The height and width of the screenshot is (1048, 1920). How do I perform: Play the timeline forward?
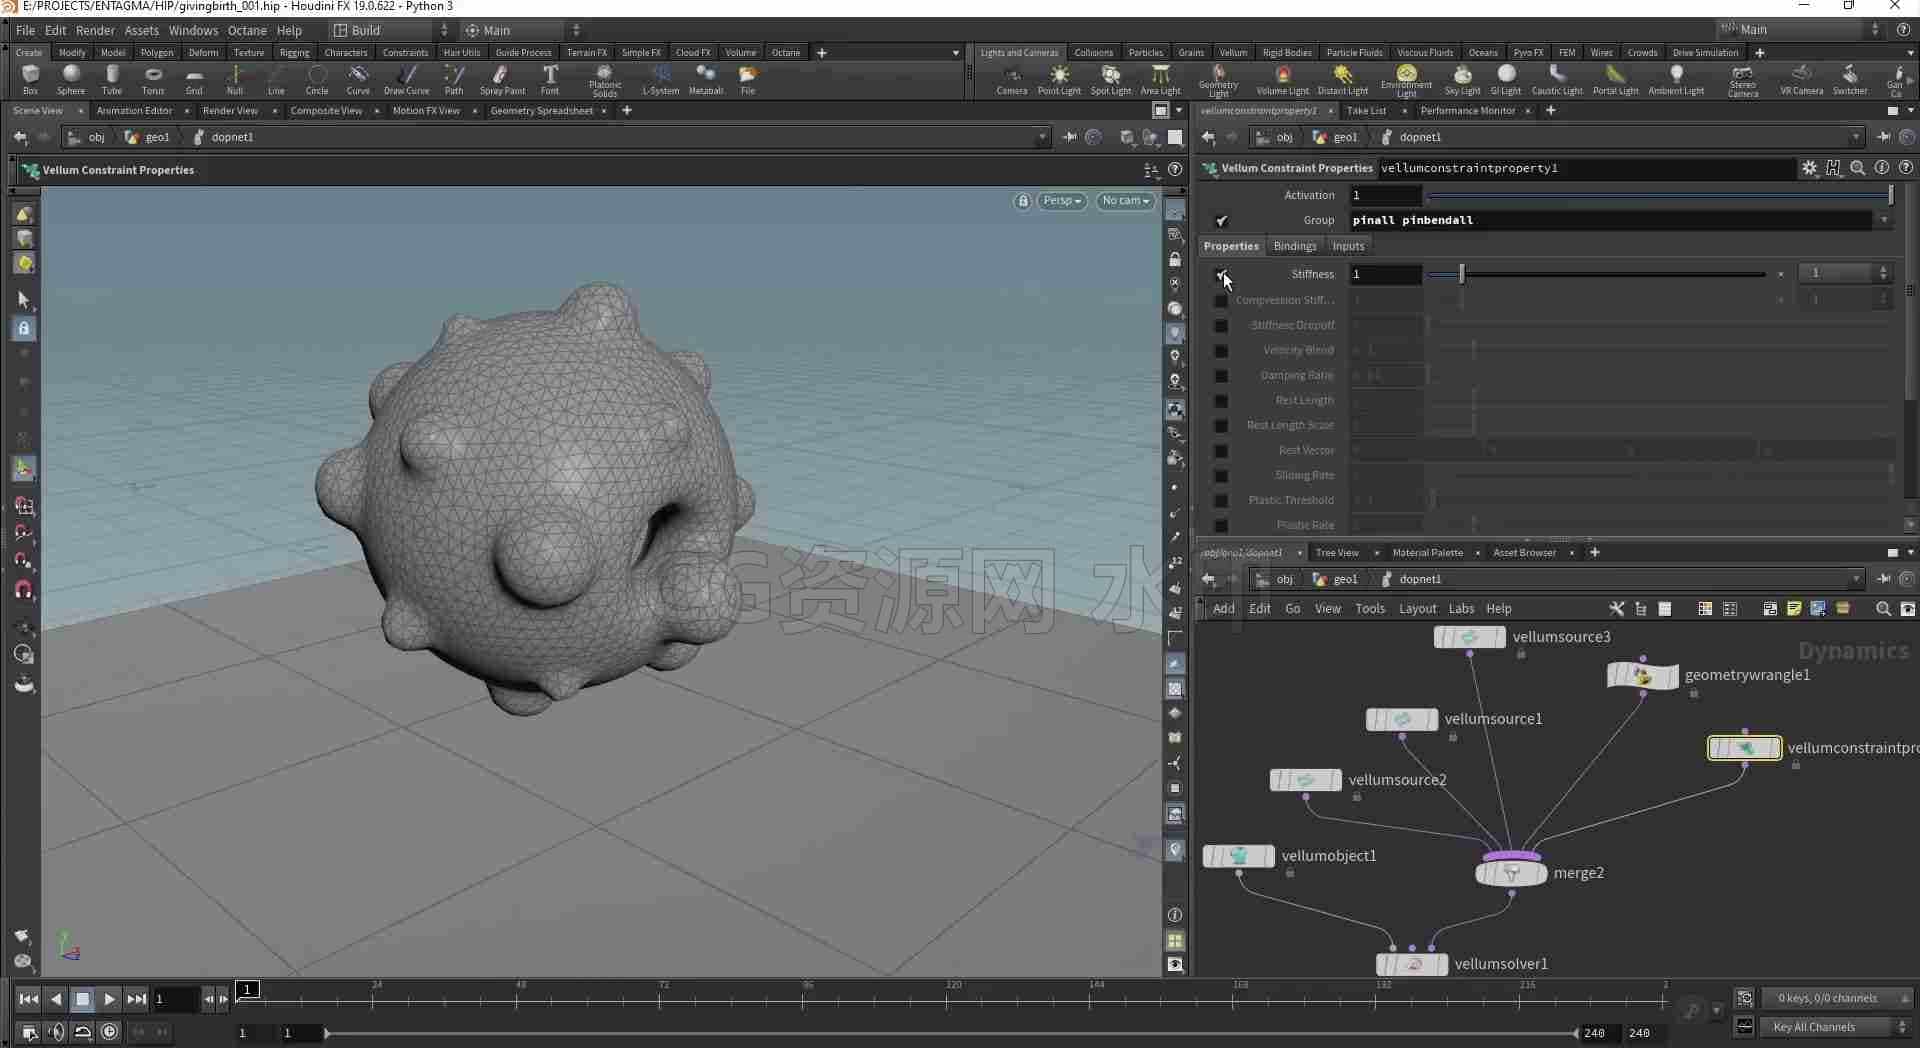pos(109,998)
